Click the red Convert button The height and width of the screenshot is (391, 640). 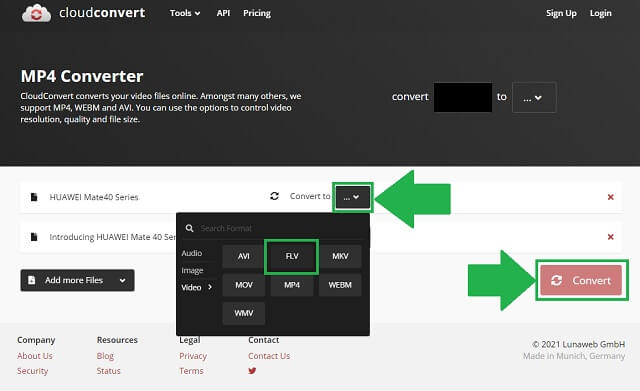click(581, 280)
